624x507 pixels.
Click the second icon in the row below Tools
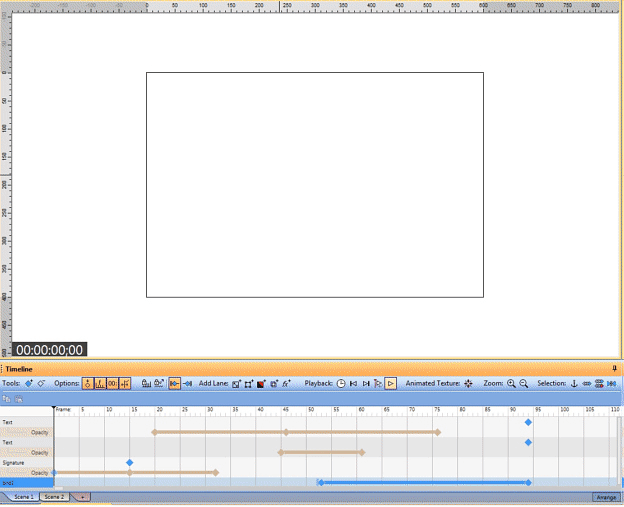pos(18,398)
